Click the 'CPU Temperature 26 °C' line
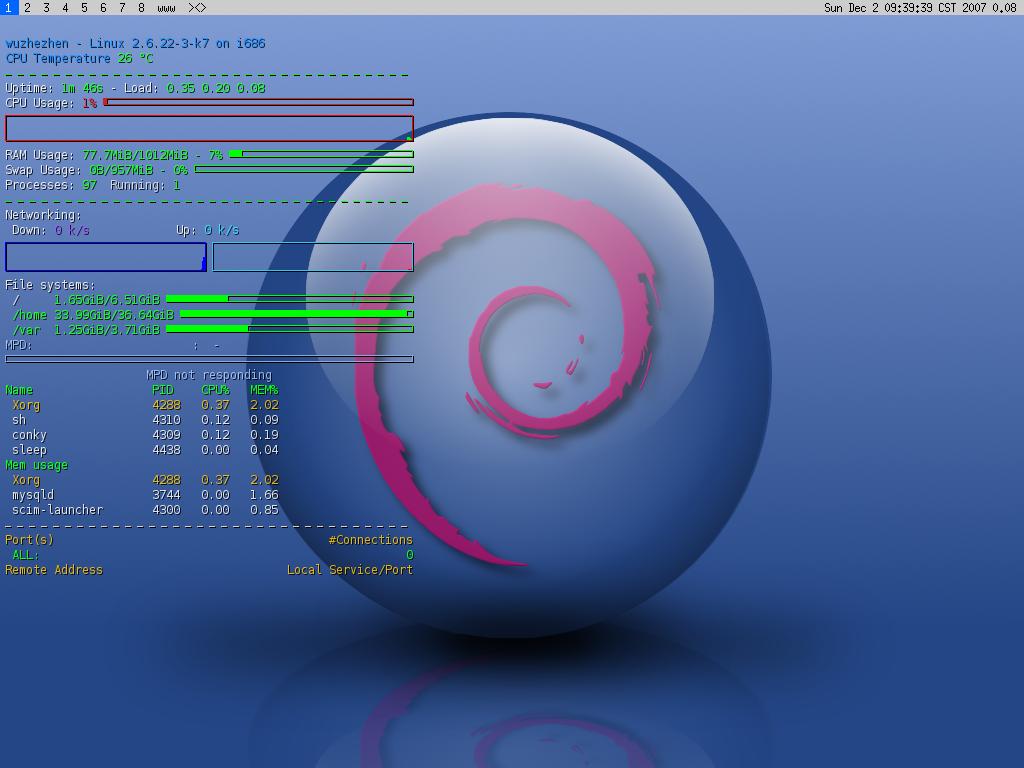The height and width of the screenshot is (768, 1024). click(80, 59)
